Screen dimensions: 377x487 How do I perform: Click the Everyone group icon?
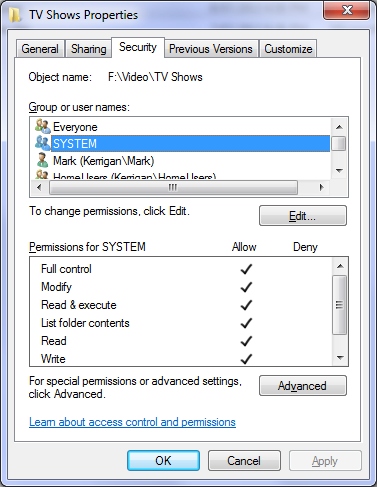point(42,126)
